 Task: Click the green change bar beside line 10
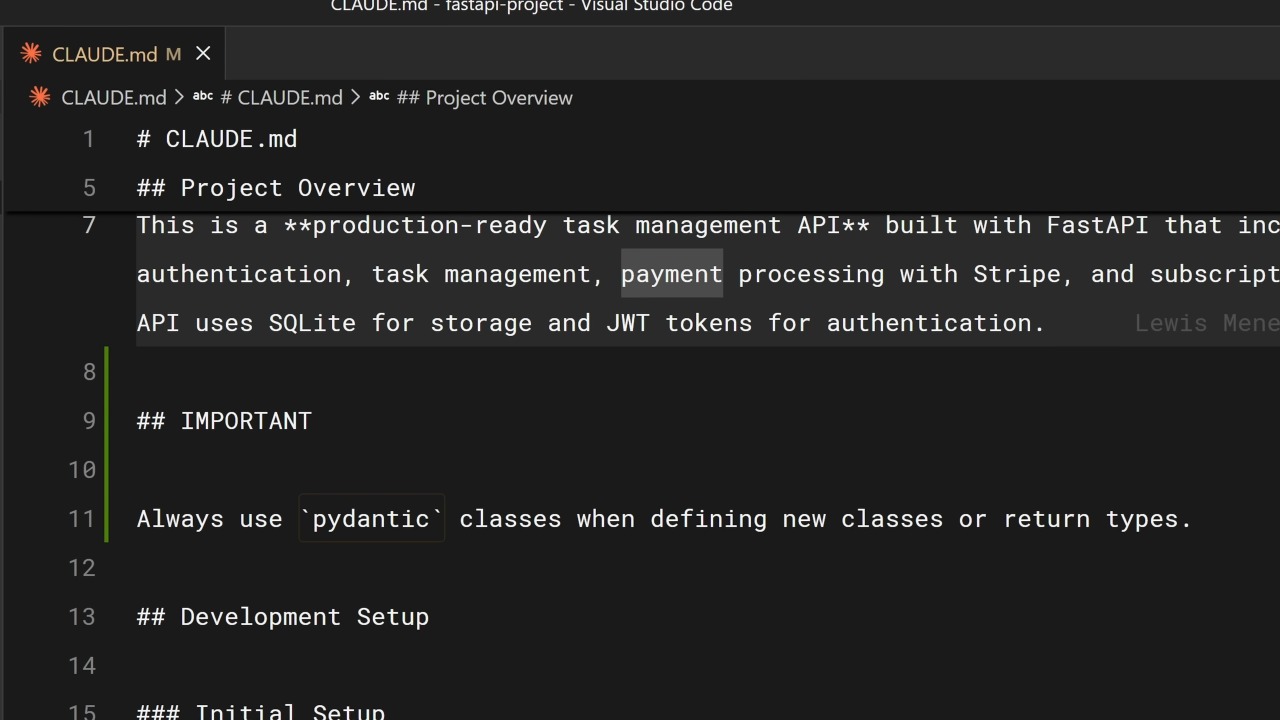[106, 470]
